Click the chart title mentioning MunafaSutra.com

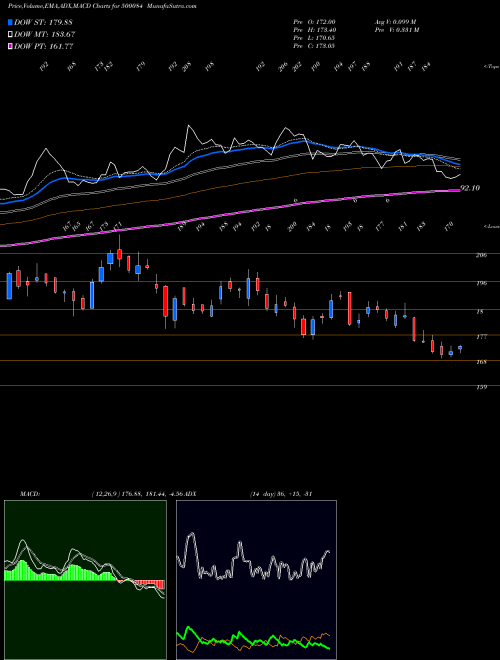tap(102, 6)
